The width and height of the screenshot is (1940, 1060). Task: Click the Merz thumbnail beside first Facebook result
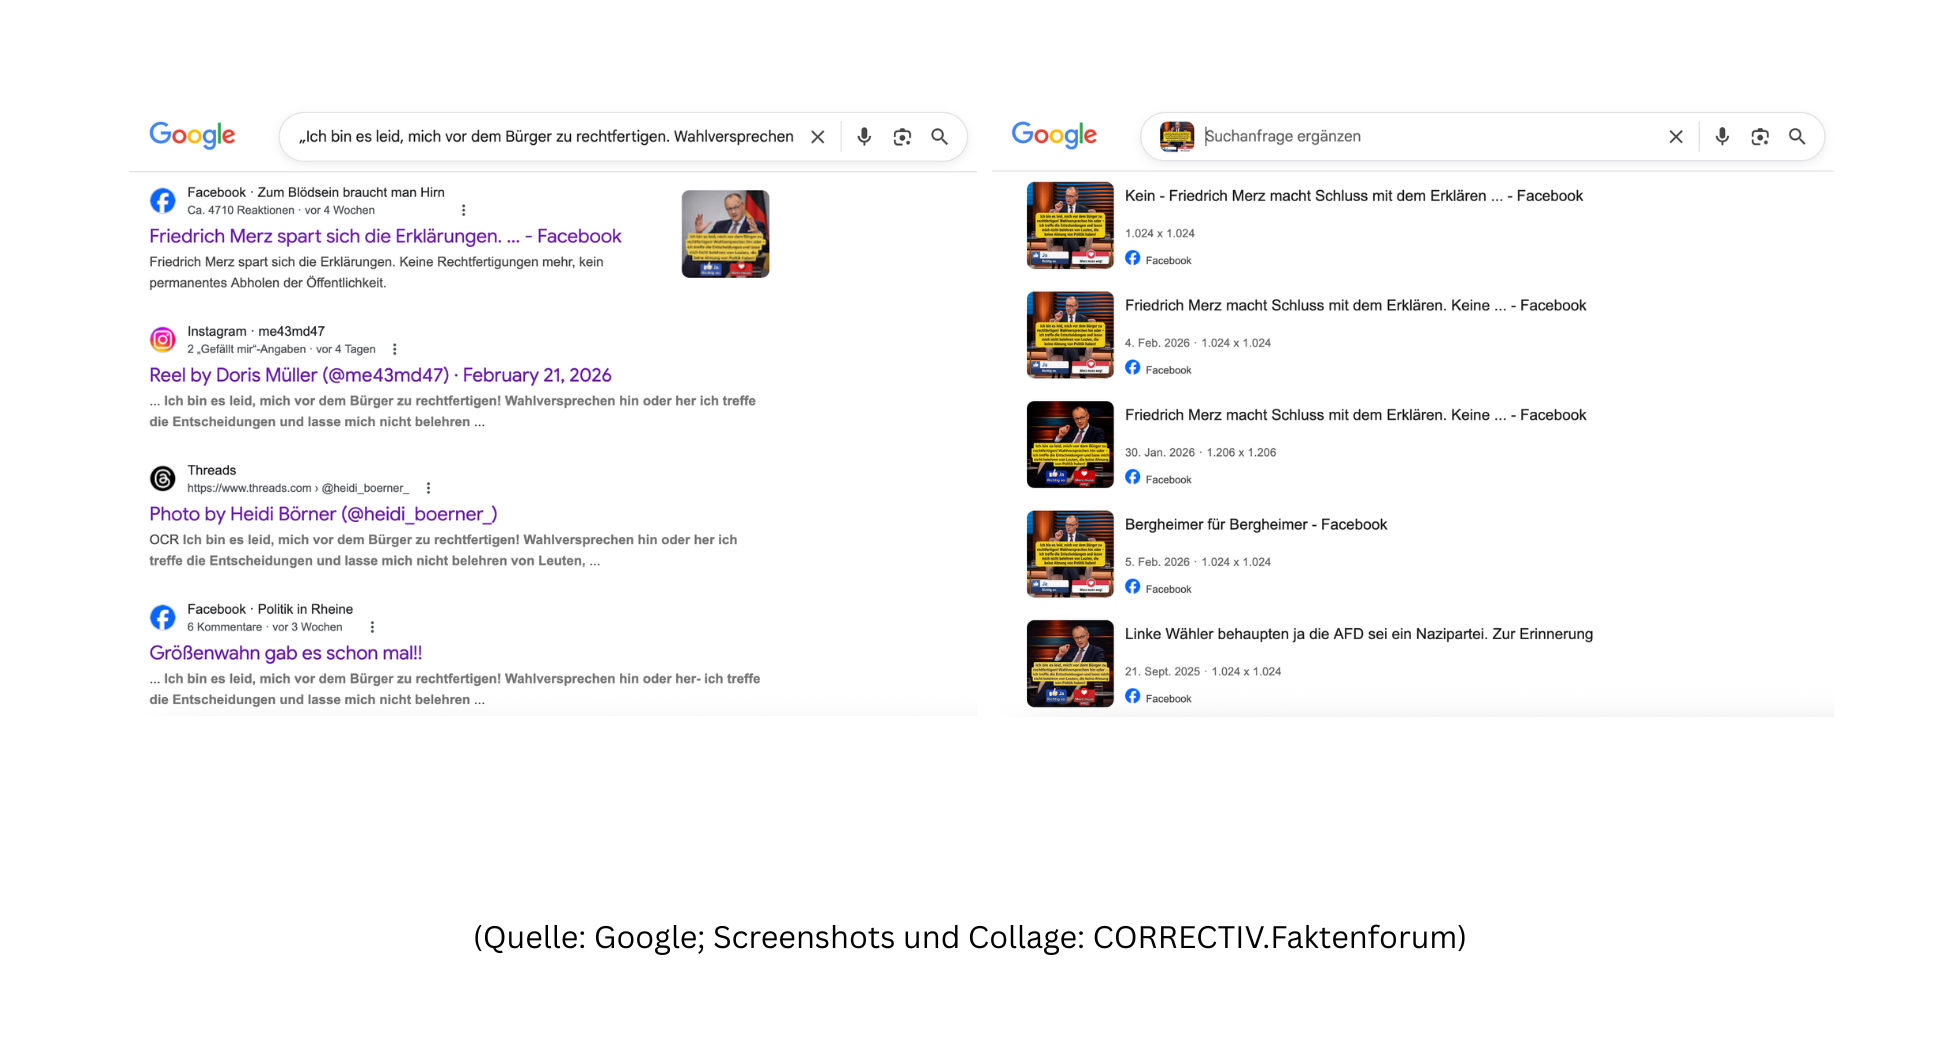tap(725, 234)
